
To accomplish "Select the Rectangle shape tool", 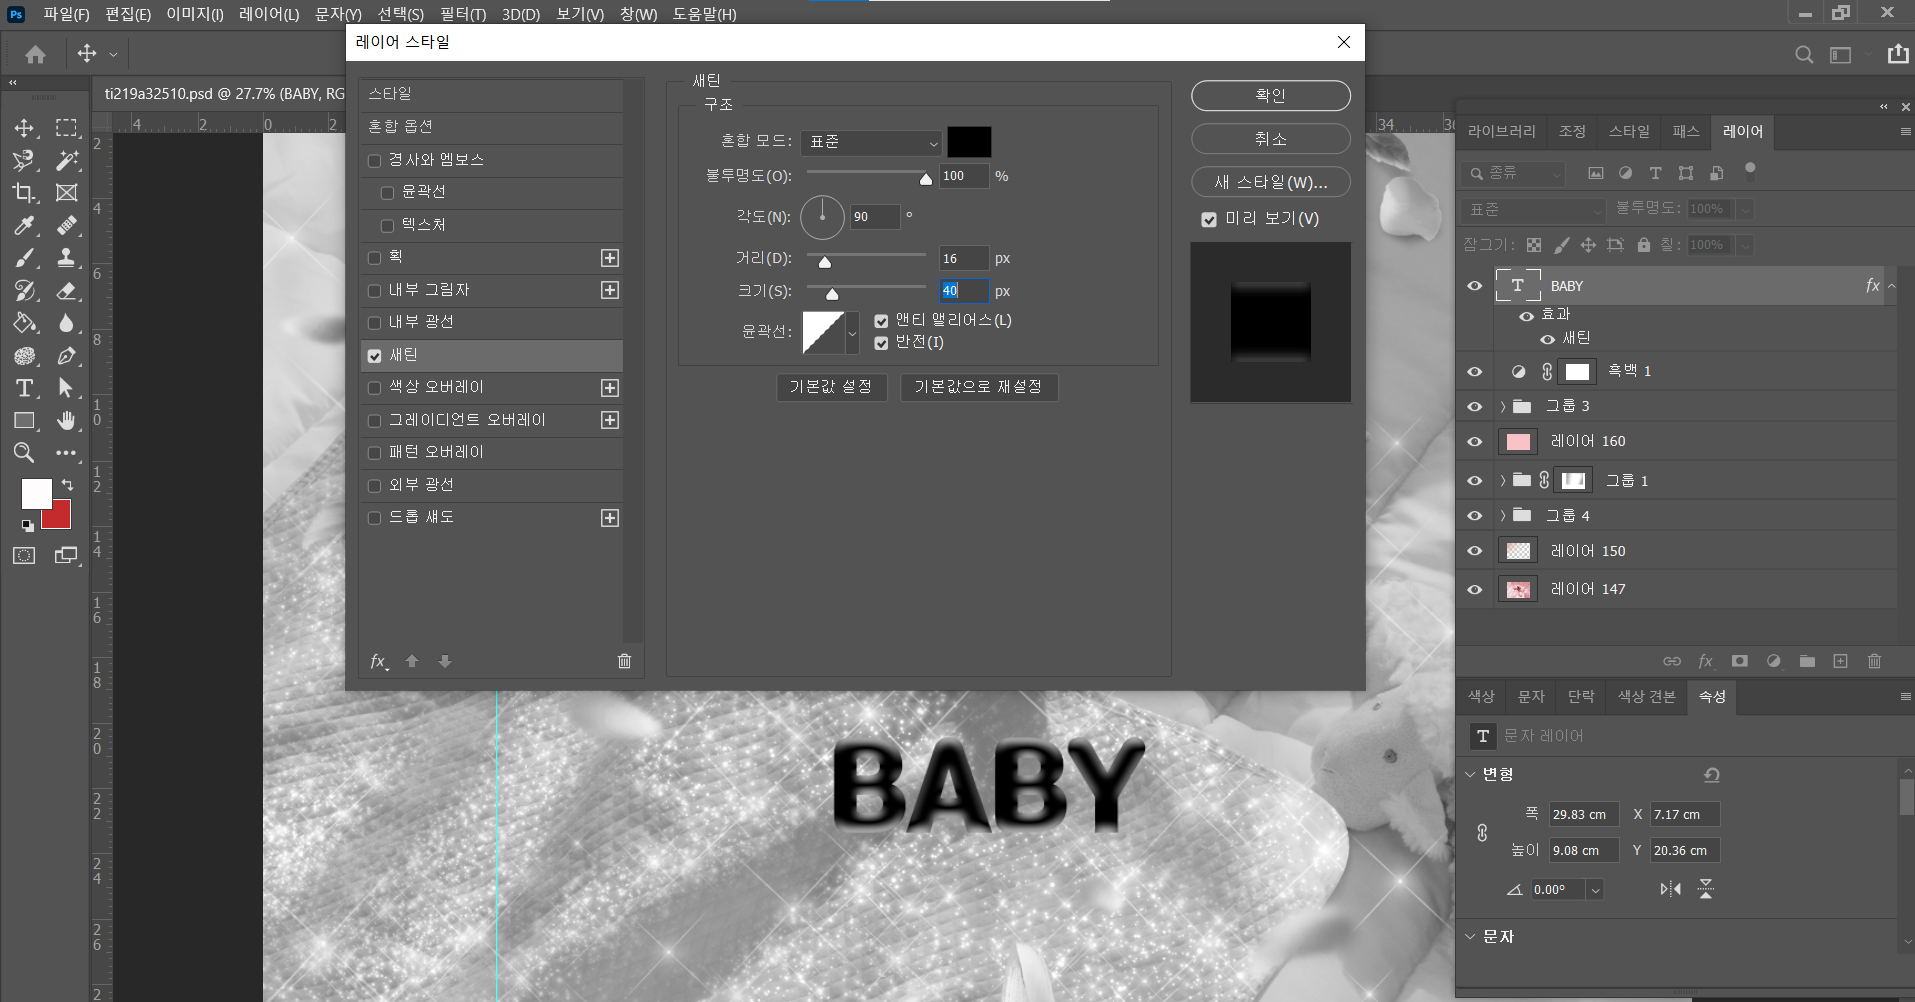I will point(24,421).
